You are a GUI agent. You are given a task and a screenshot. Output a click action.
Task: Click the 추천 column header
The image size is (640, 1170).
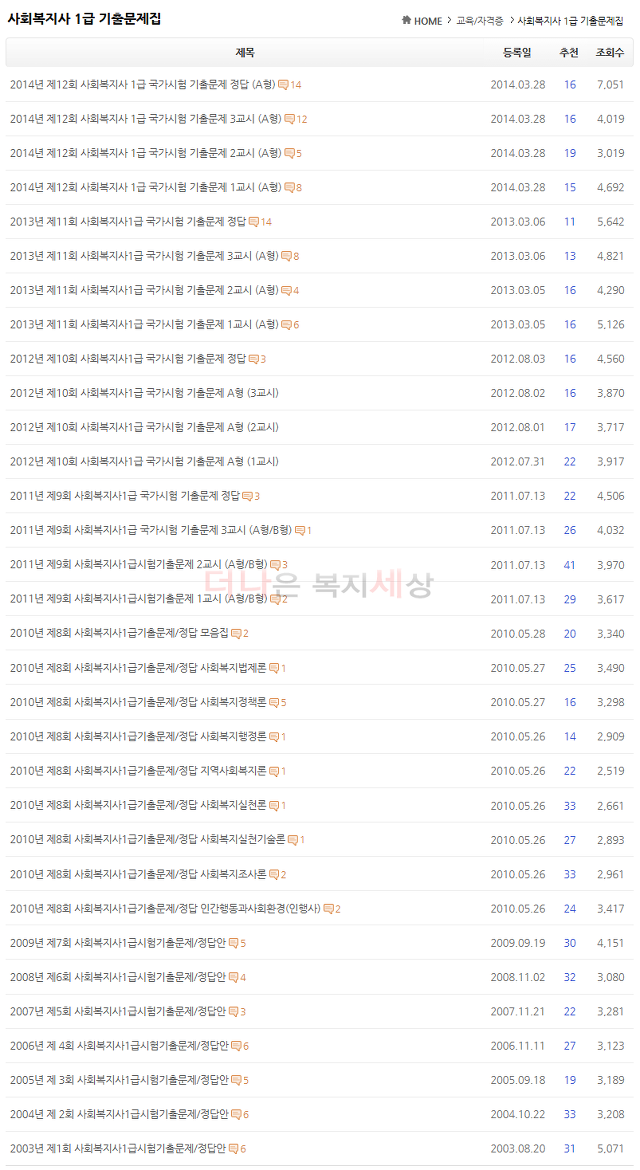569,52
